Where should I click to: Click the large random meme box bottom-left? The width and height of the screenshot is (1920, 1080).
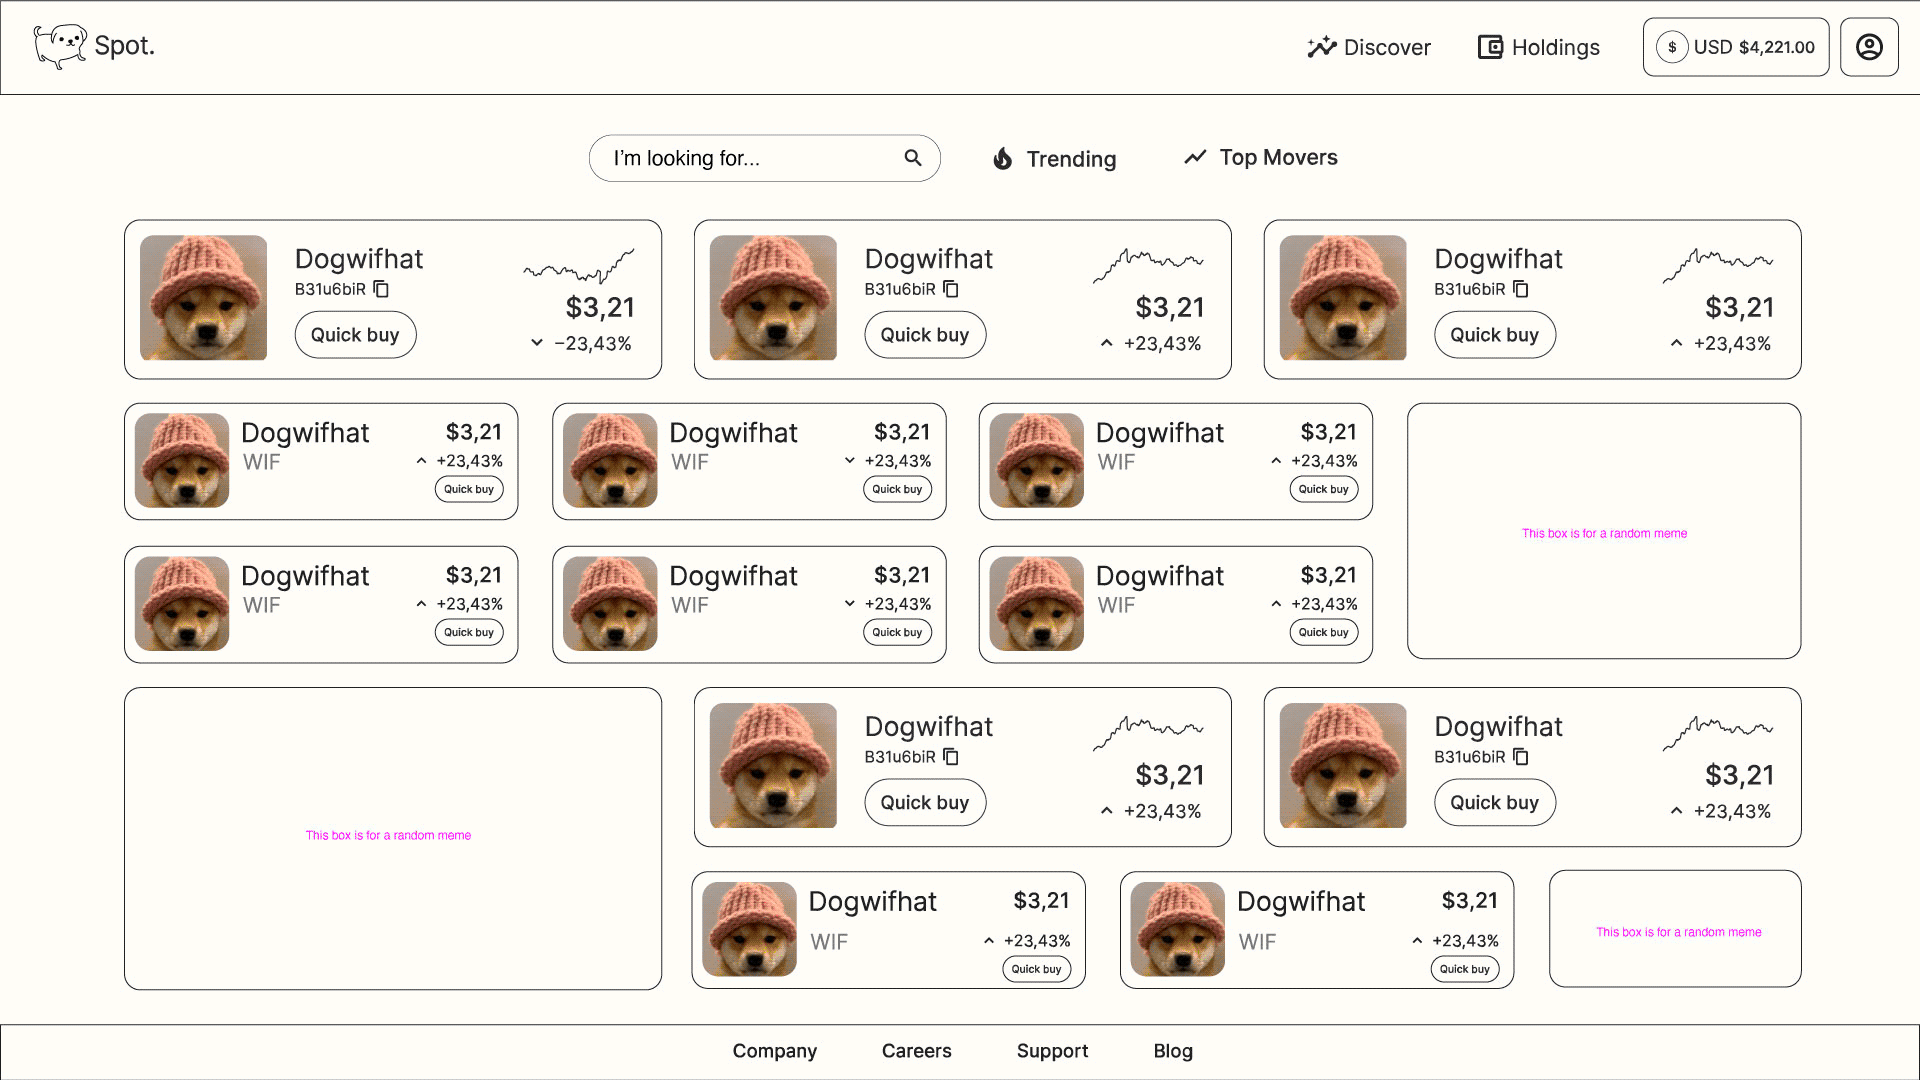(392, 838)
